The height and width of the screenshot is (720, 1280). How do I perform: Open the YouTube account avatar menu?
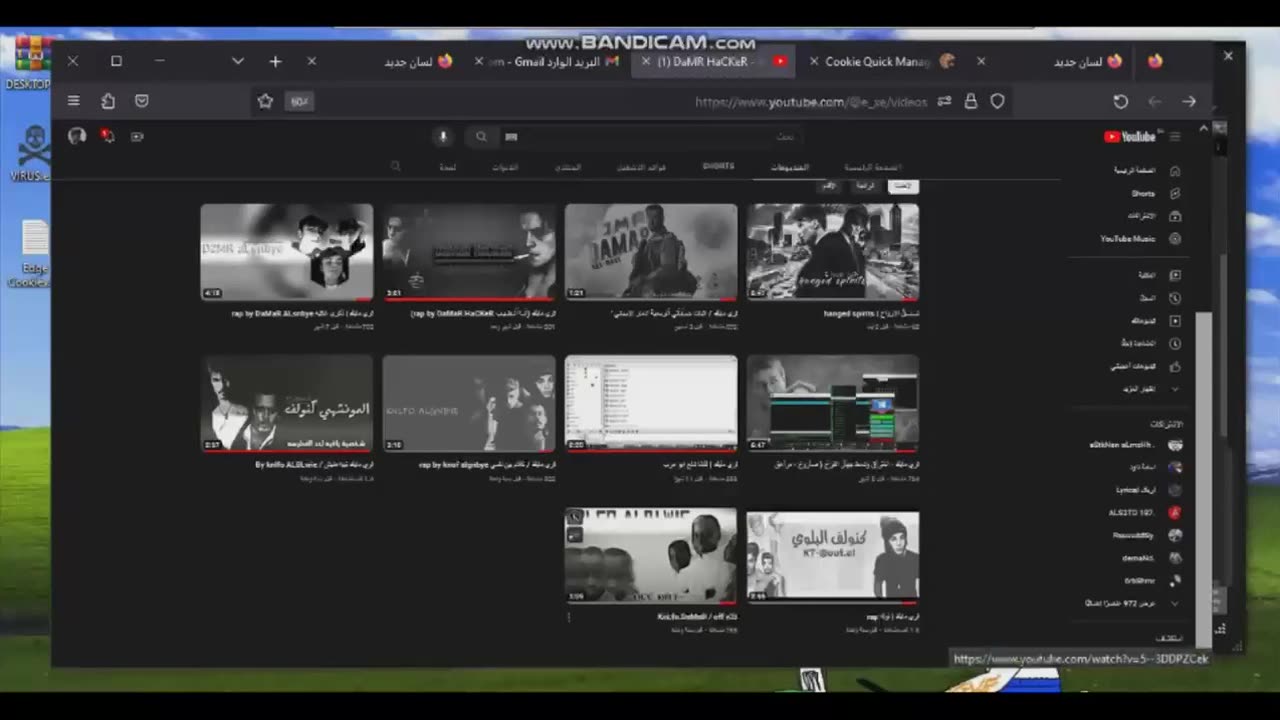[77, 136]
